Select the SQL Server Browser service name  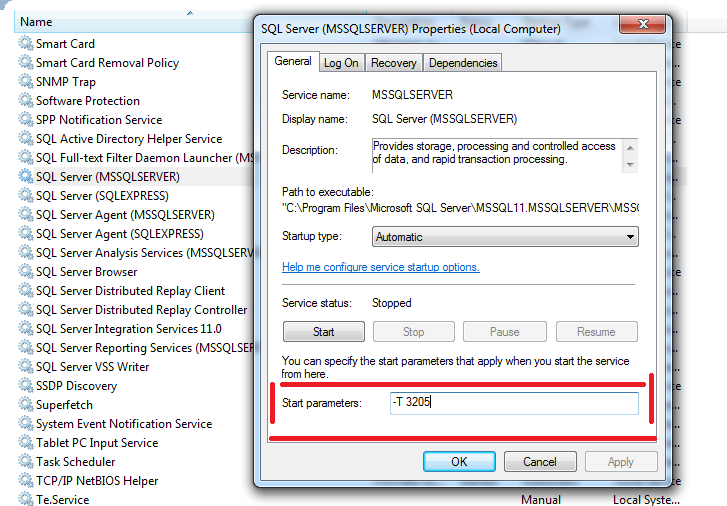point(87,272)
